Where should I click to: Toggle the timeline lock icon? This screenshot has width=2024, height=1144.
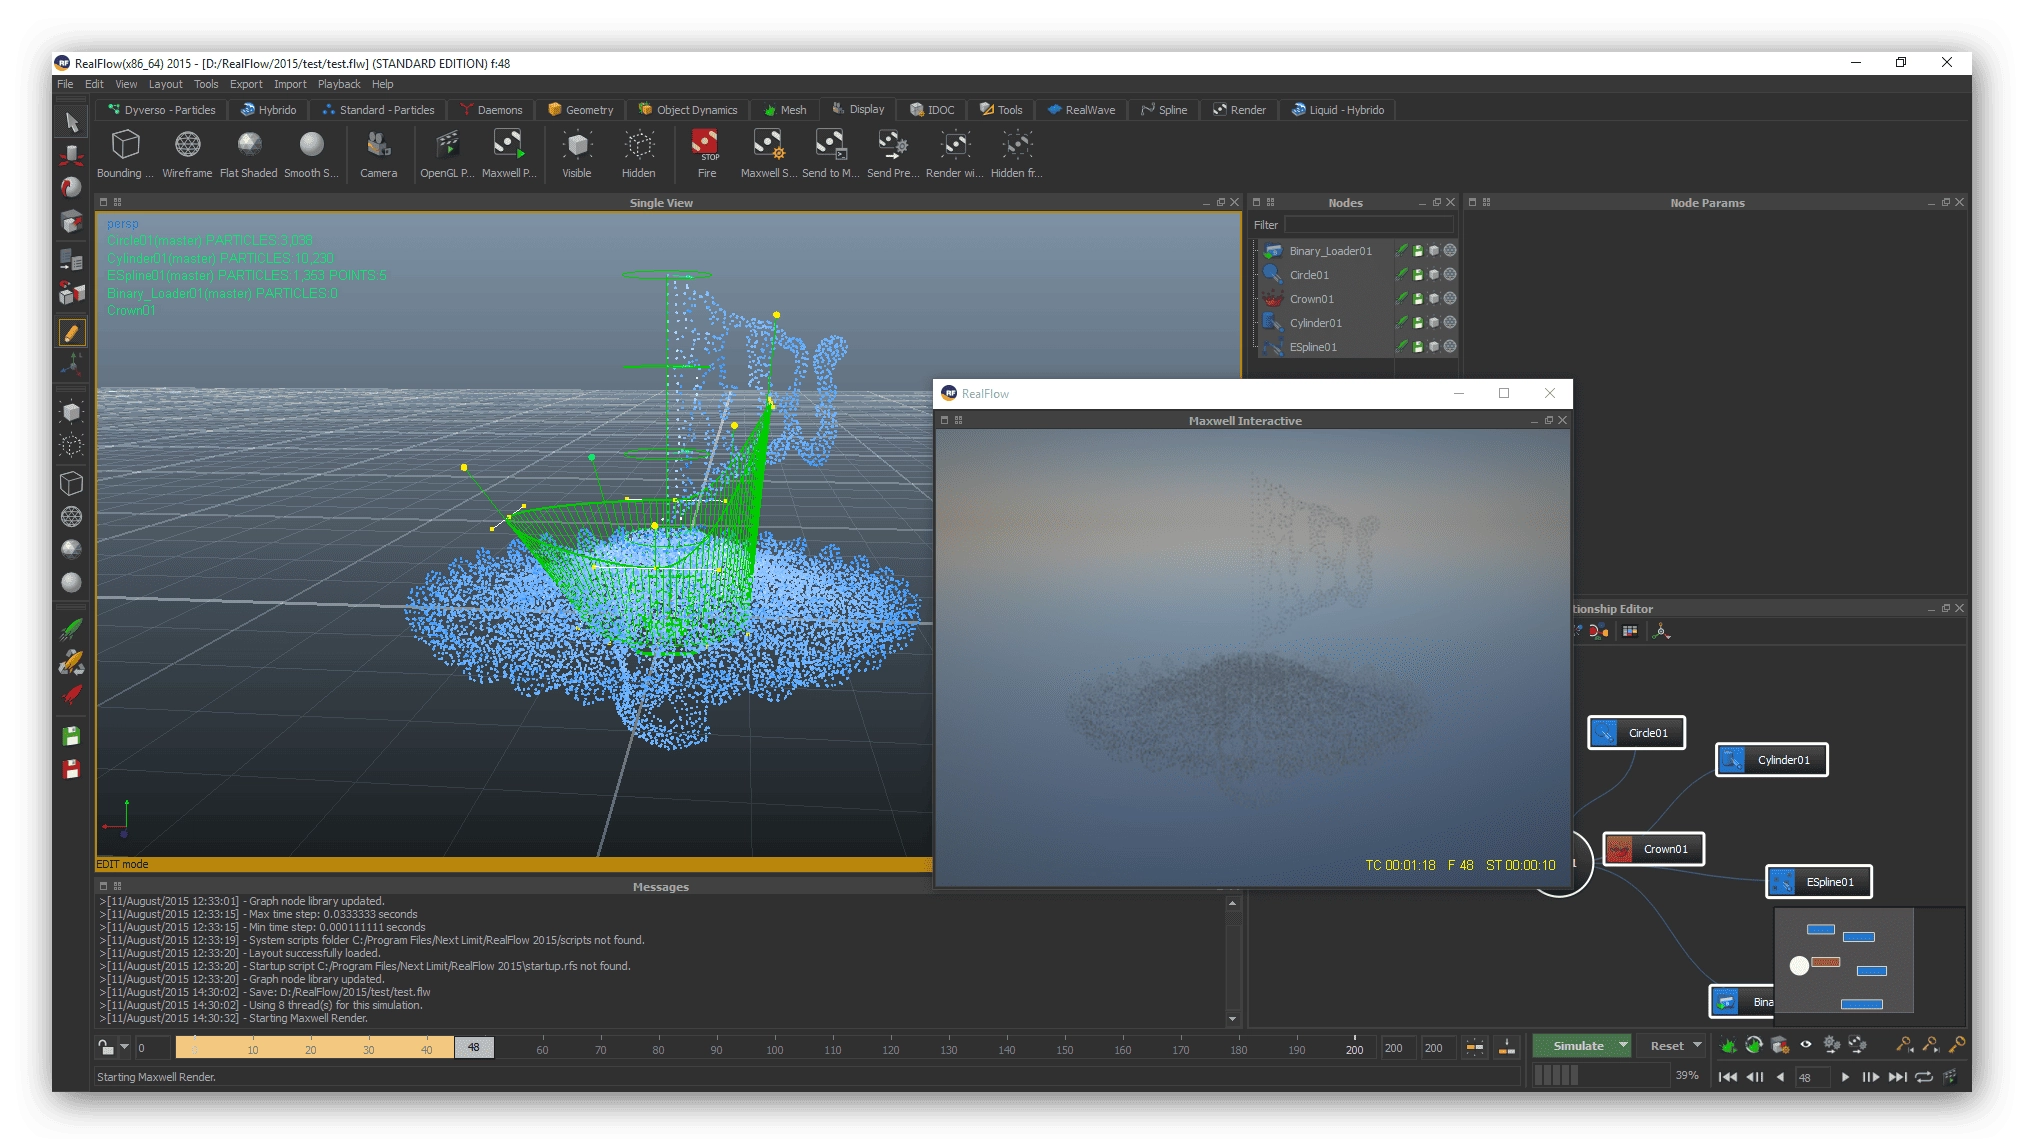[106, 1048]
